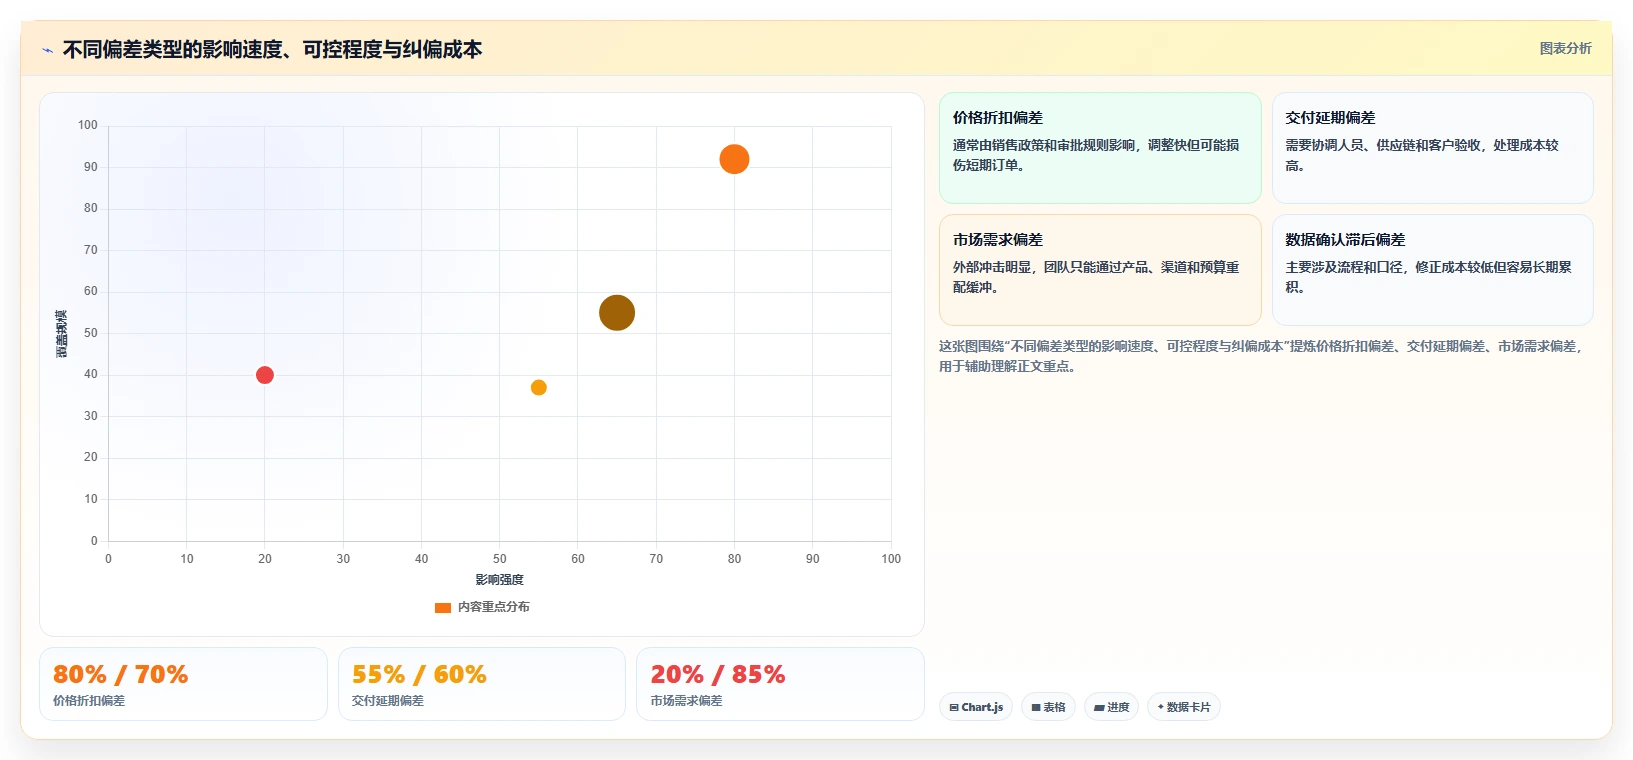
Task: Click the 覆盖程度 y-axis title
Action: pyautogui.click(x=61, y=334)
